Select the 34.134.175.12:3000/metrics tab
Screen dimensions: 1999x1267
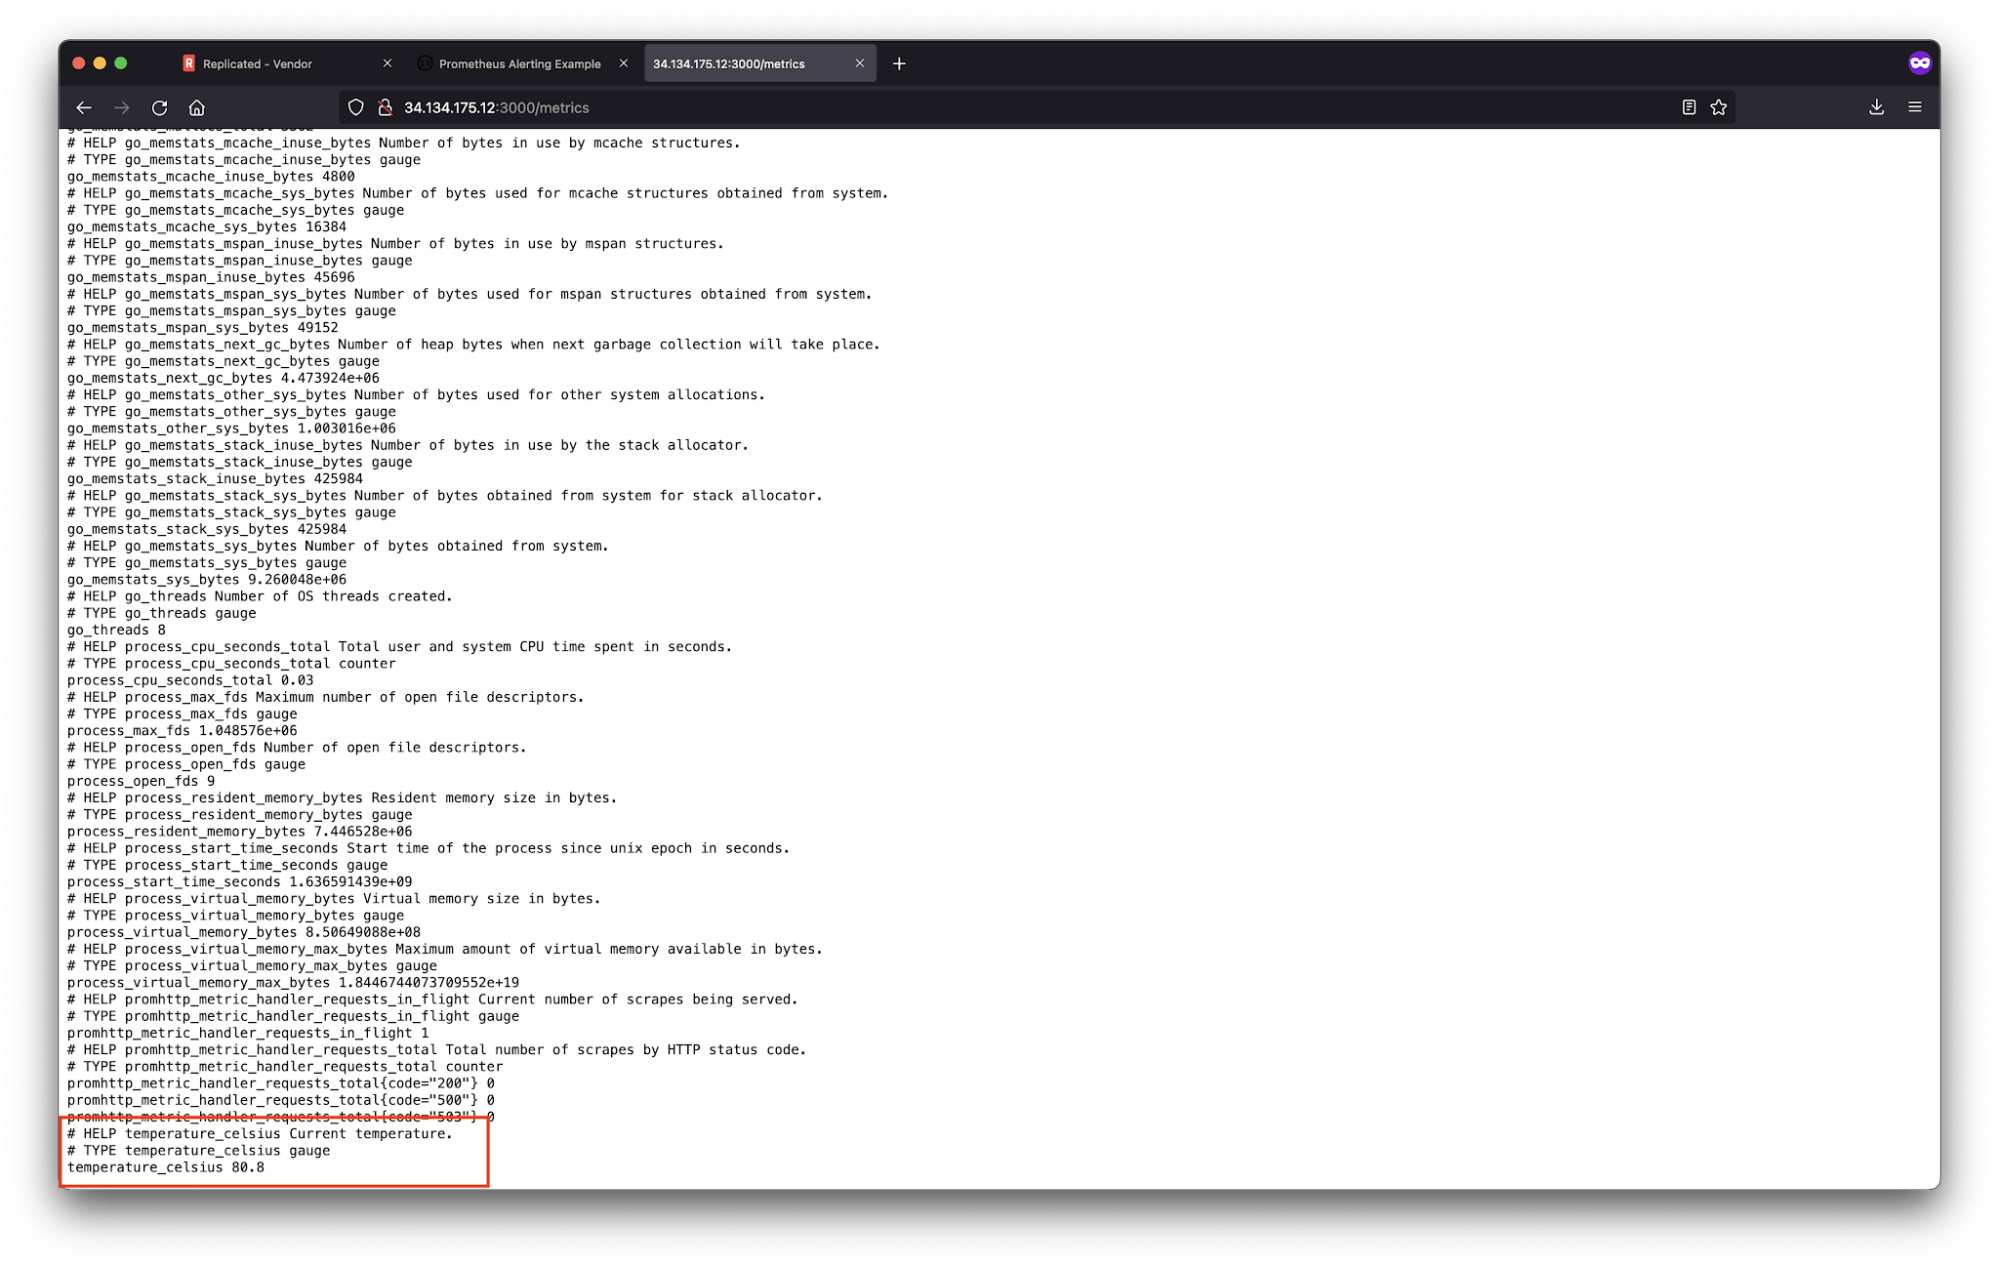pyautogui.click(x=760, y=63)
